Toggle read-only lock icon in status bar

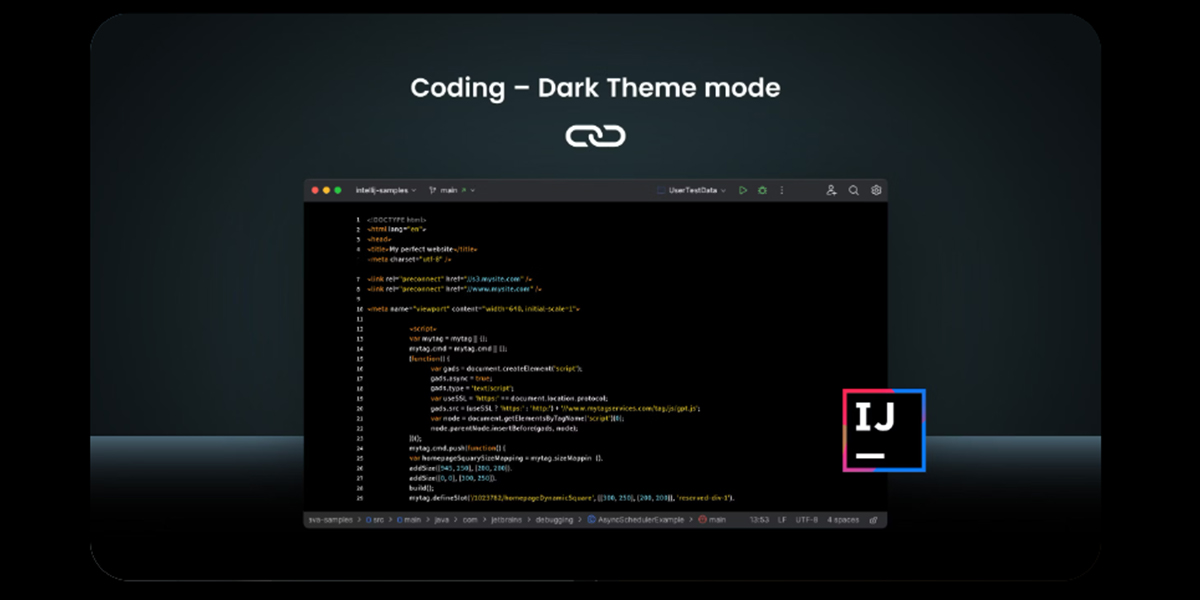point(874,520)
